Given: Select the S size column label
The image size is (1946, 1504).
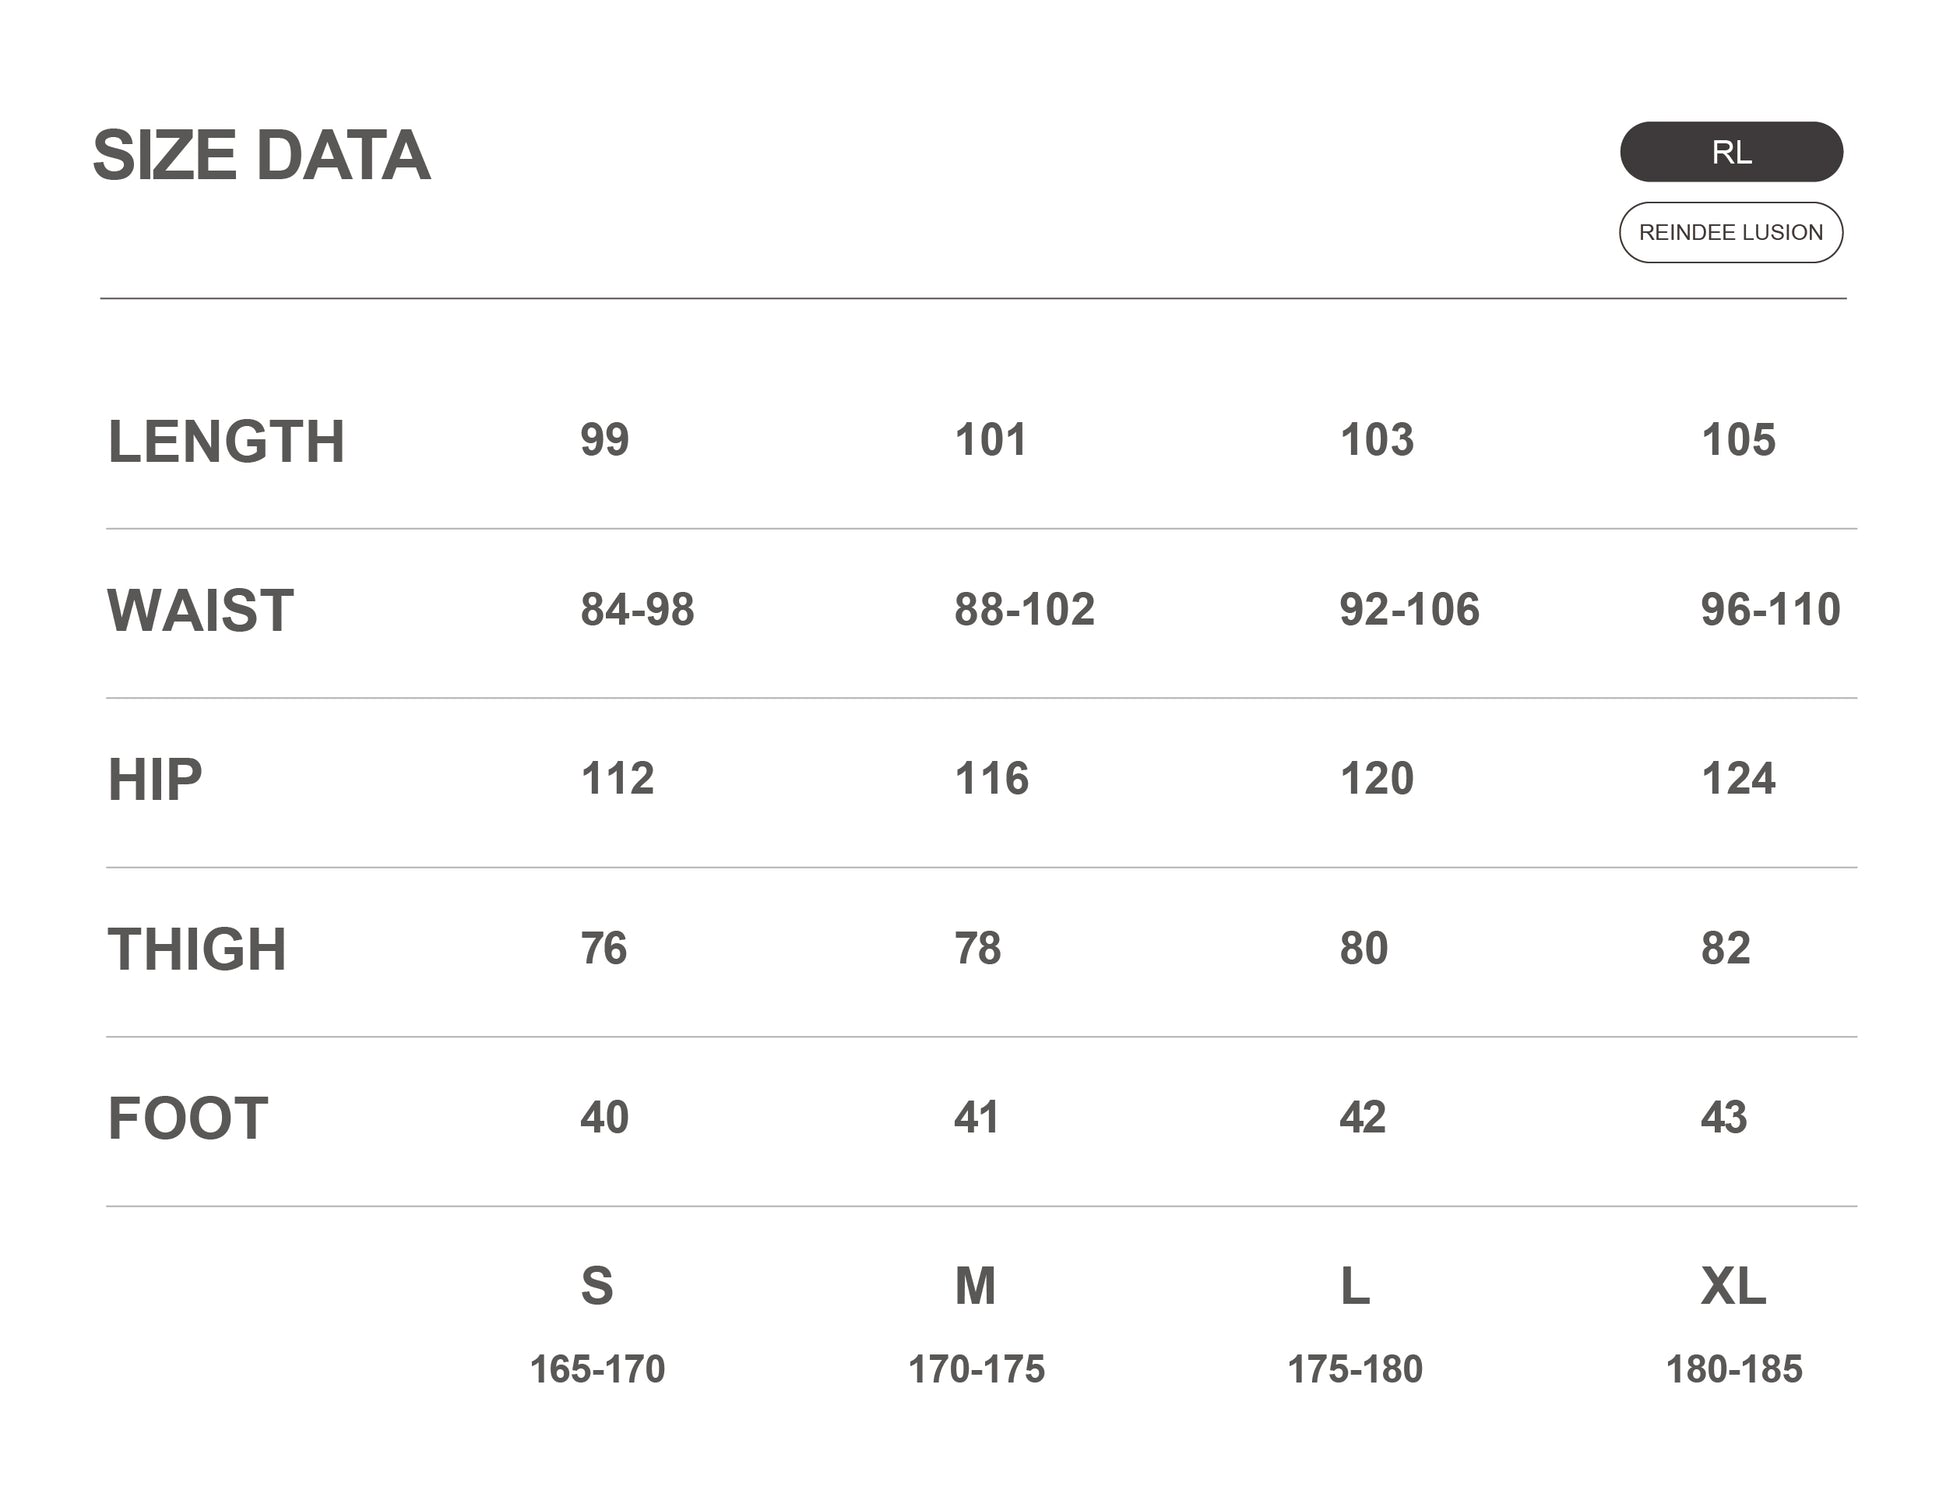Looking at the screenshot, I should coord(597,1286).
